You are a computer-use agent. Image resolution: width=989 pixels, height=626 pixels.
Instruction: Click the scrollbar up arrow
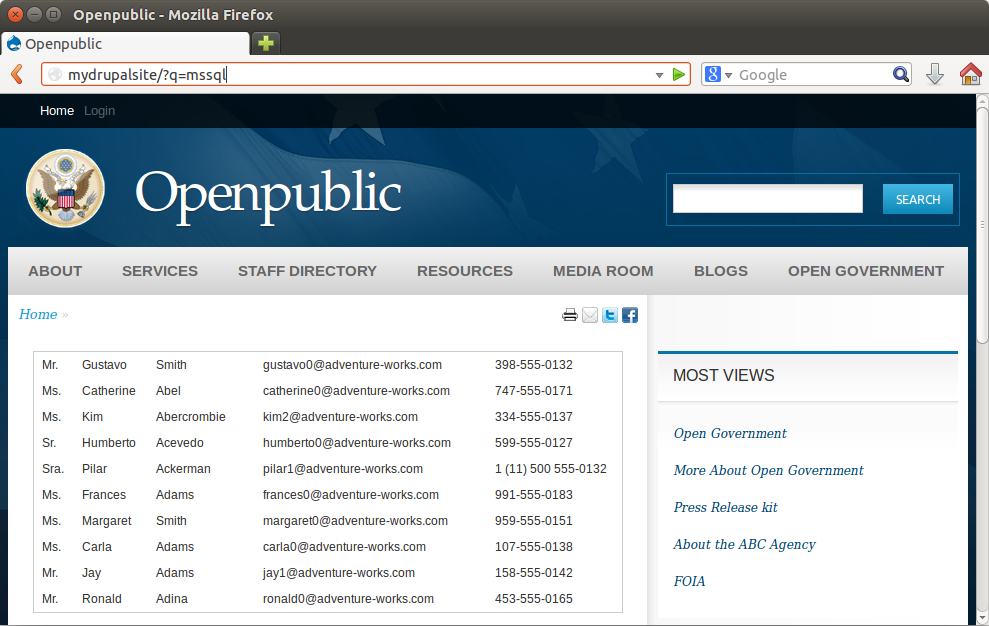pyautogui.click(x=982, y=100)
